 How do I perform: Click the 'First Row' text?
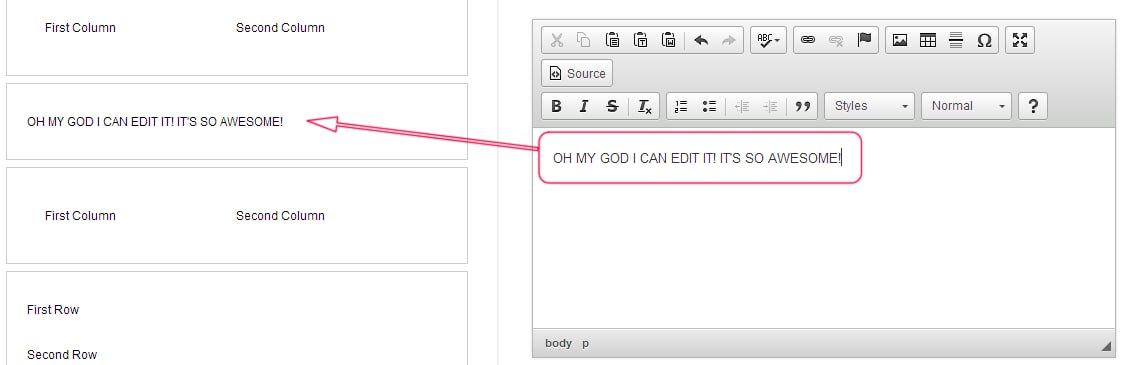[53, 310]
